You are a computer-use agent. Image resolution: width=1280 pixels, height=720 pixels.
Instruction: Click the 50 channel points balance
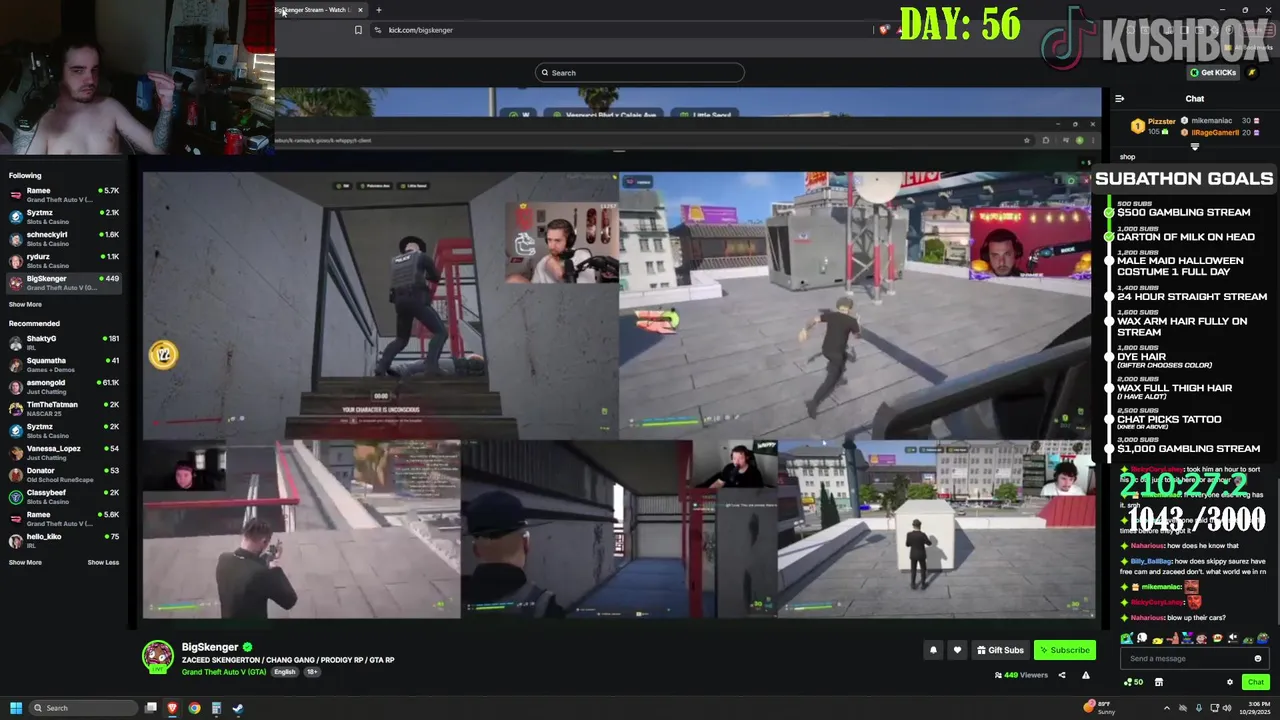coord(1134,682)
